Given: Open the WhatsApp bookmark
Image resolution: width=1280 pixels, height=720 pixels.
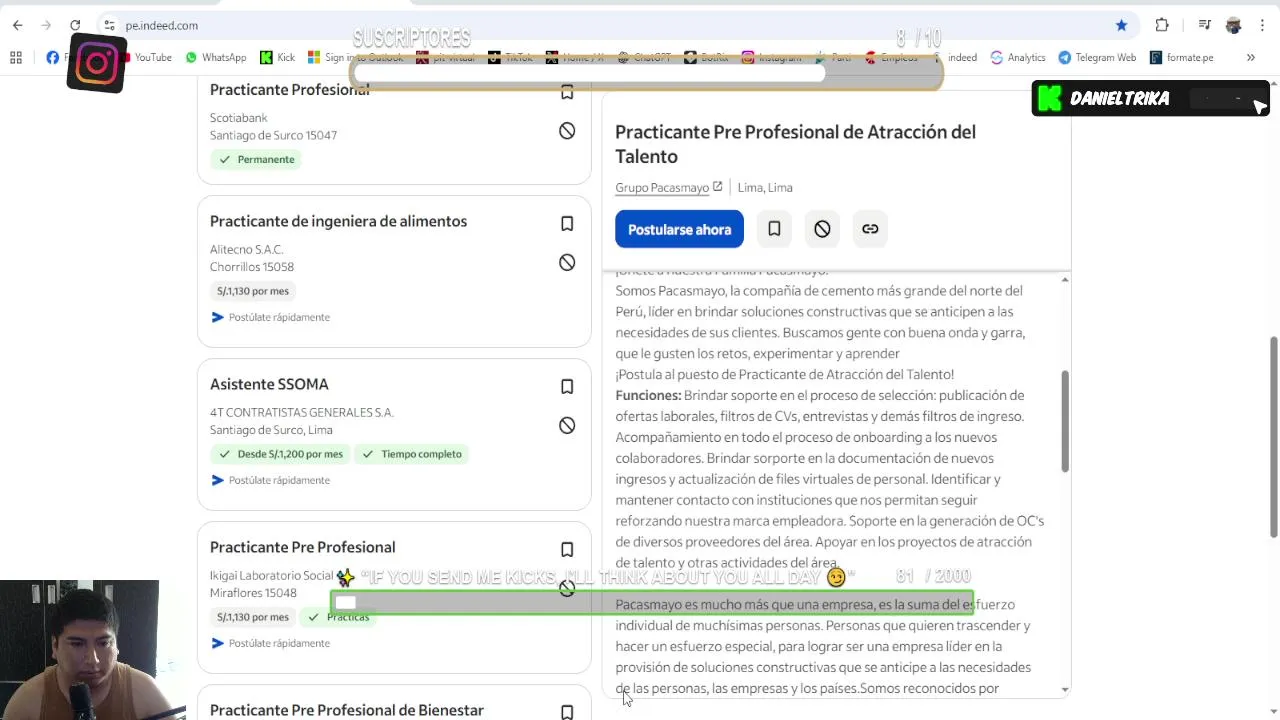Looking at the screenshot, I should tap(215, 58).
